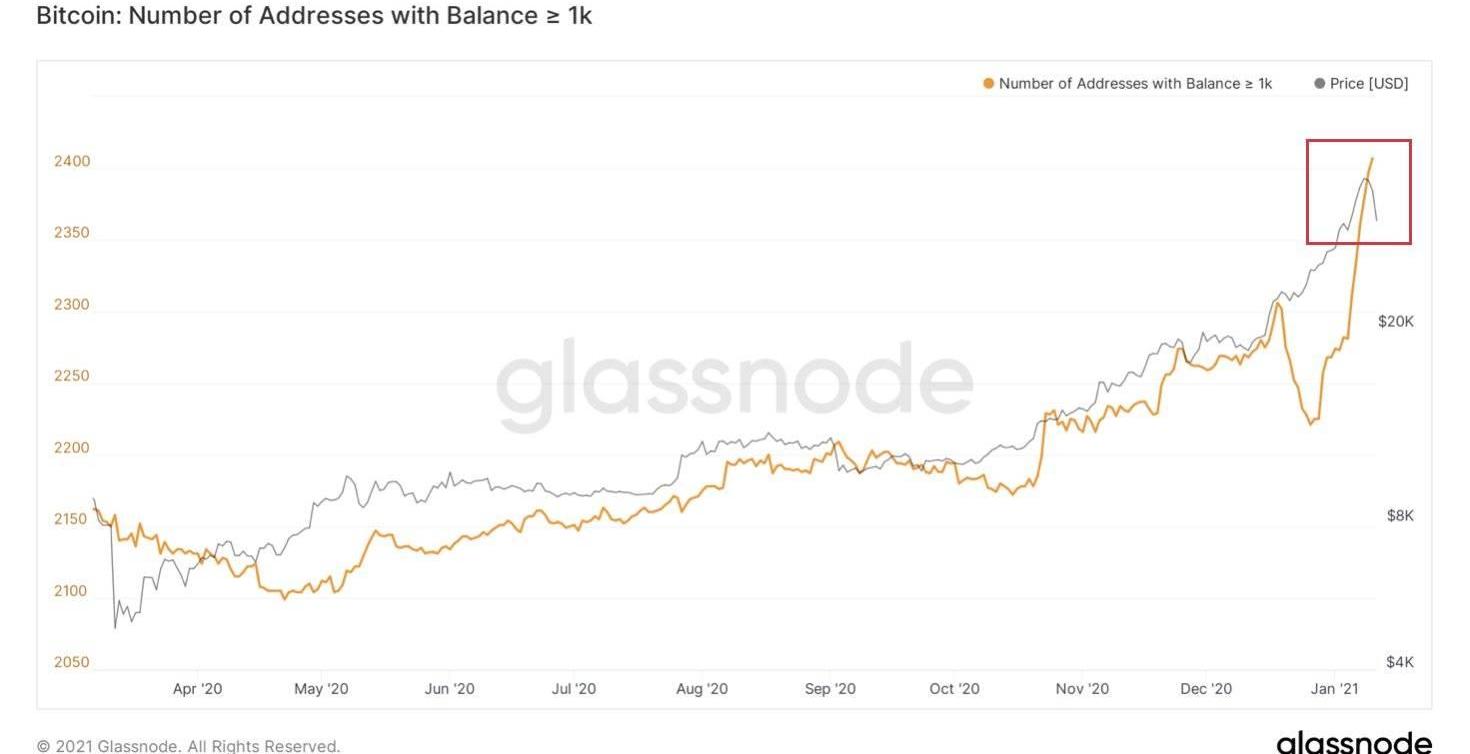The height and width of the screenshot is (754, 1470).
Task: Select the Nov '20 x-axis label
Action: 1082,689
